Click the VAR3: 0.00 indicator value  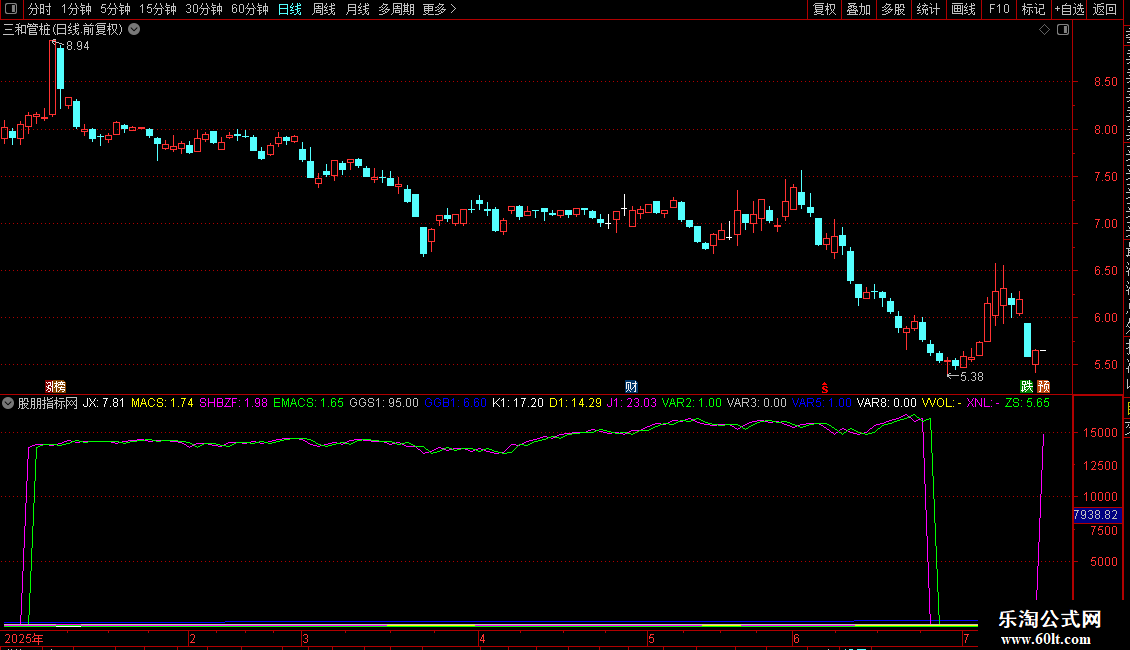[x=757, y=403]
